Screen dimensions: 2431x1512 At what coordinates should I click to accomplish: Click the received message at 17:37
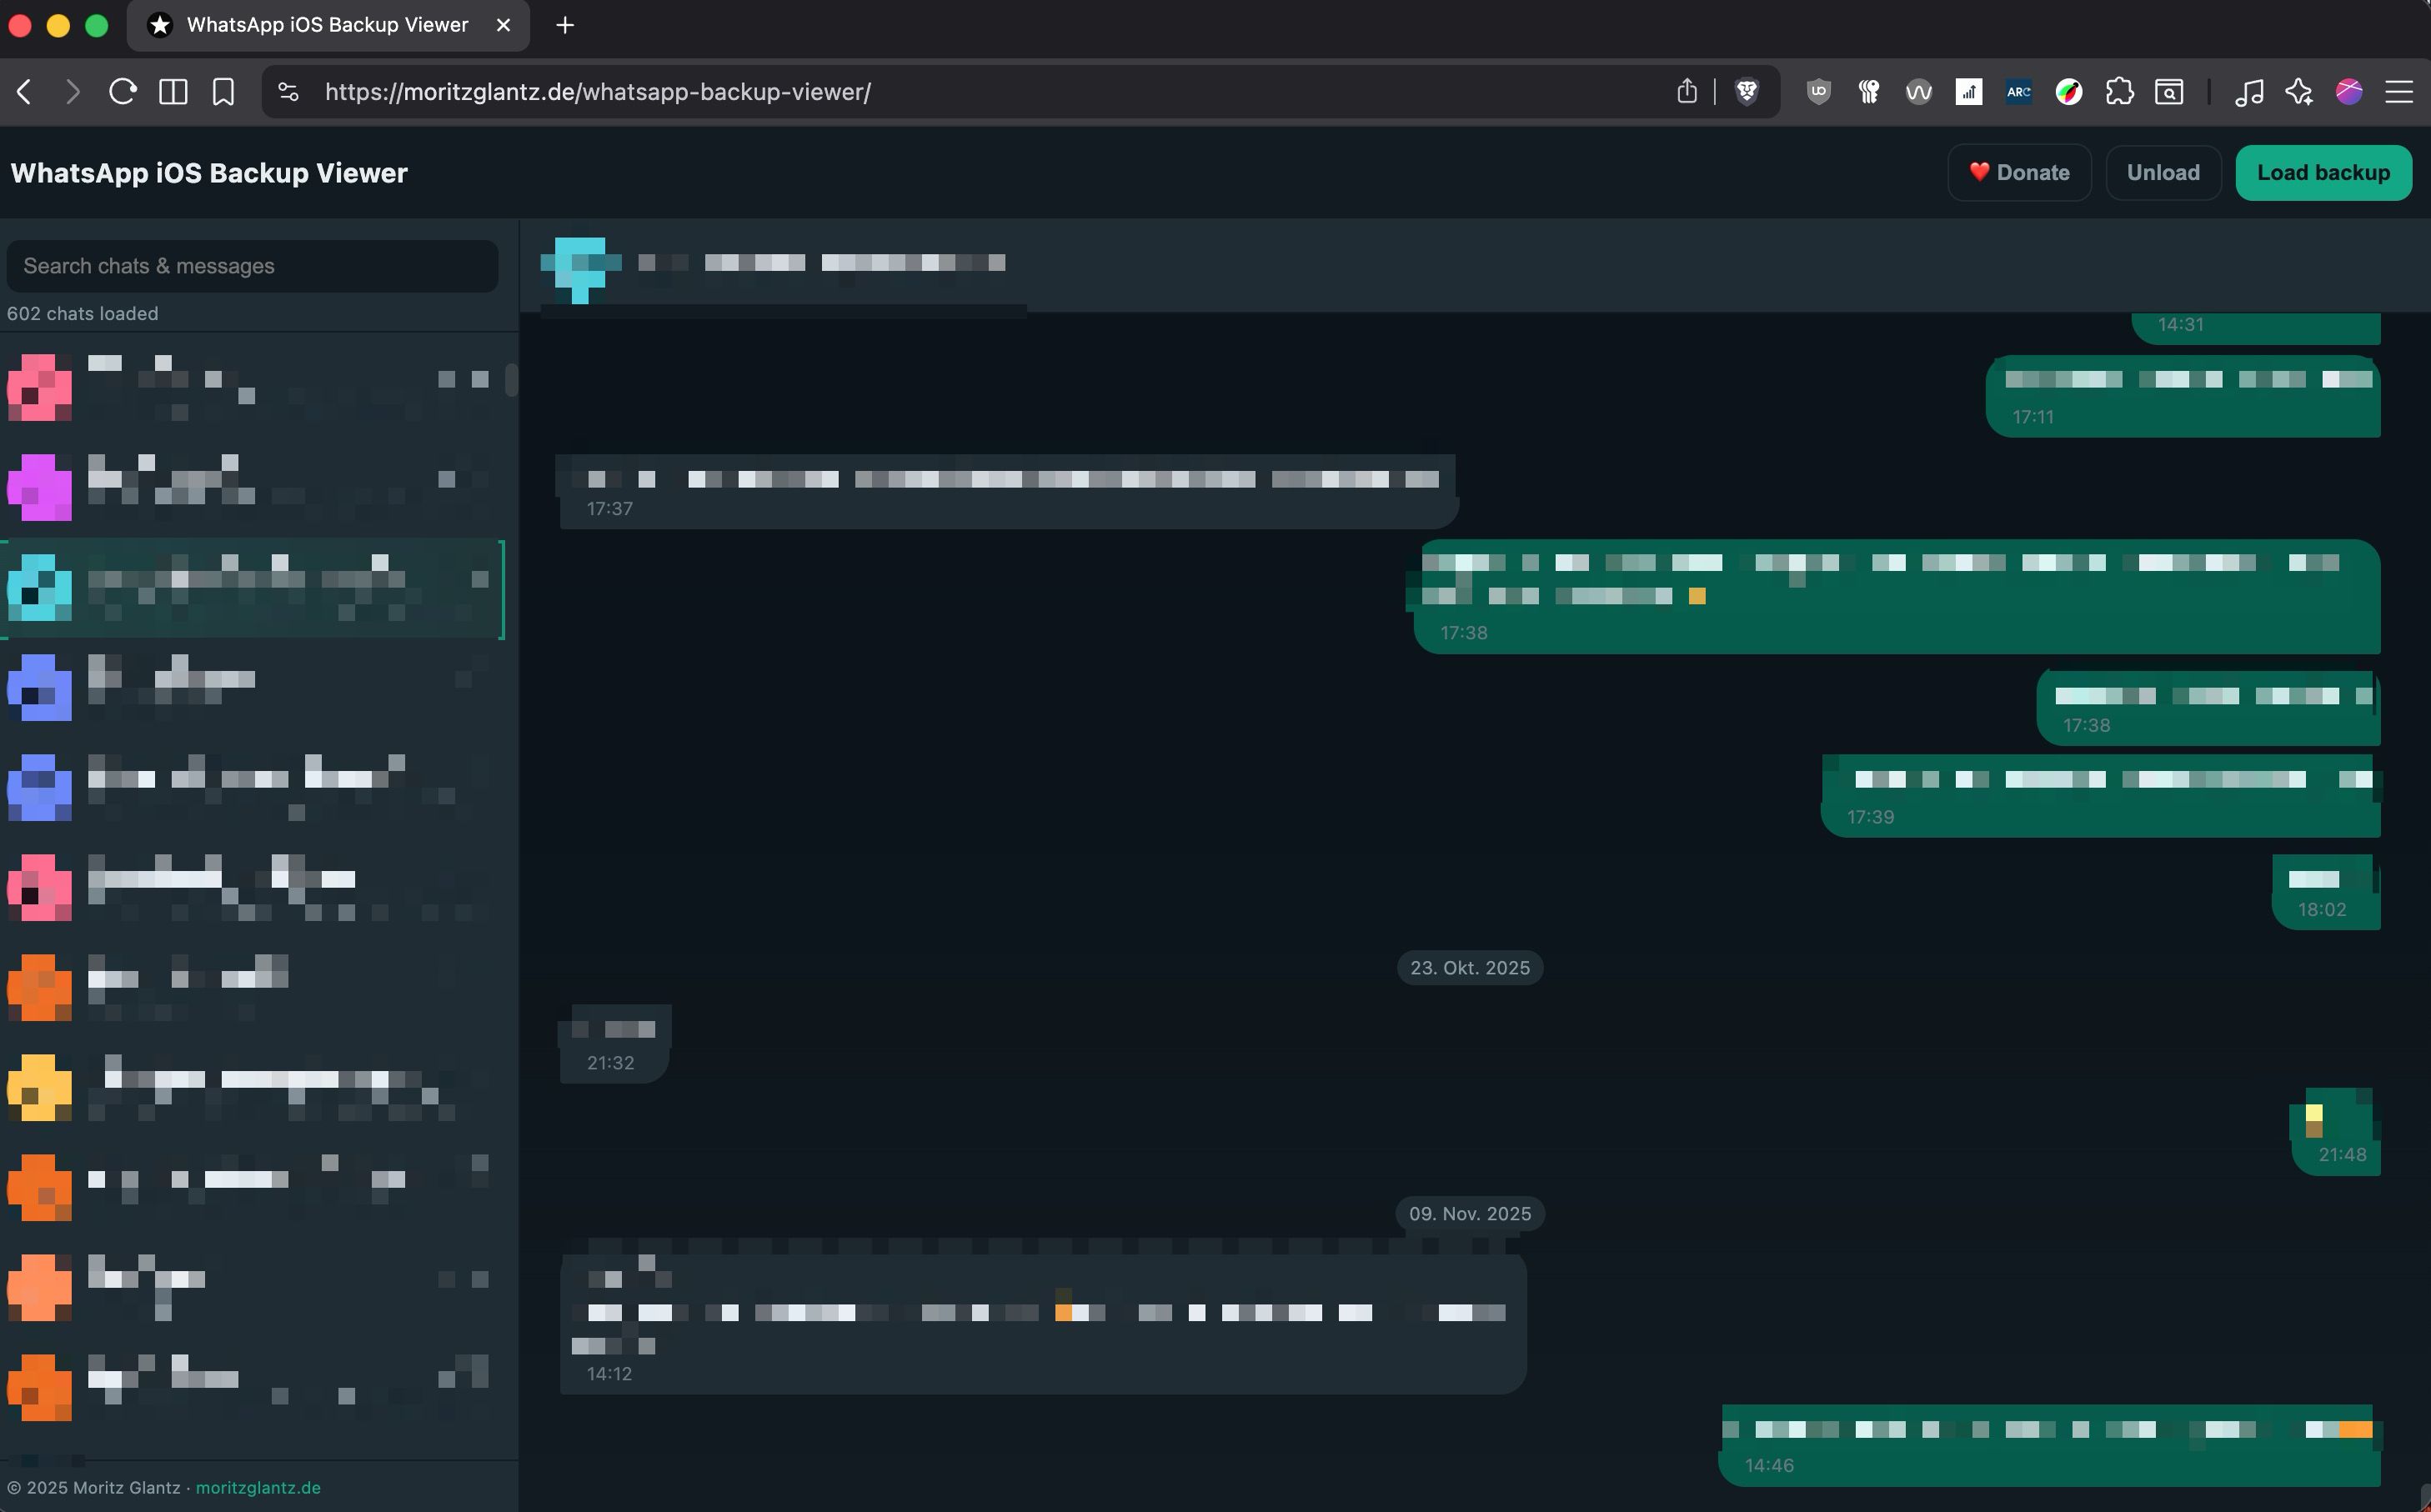(1008, 491)
